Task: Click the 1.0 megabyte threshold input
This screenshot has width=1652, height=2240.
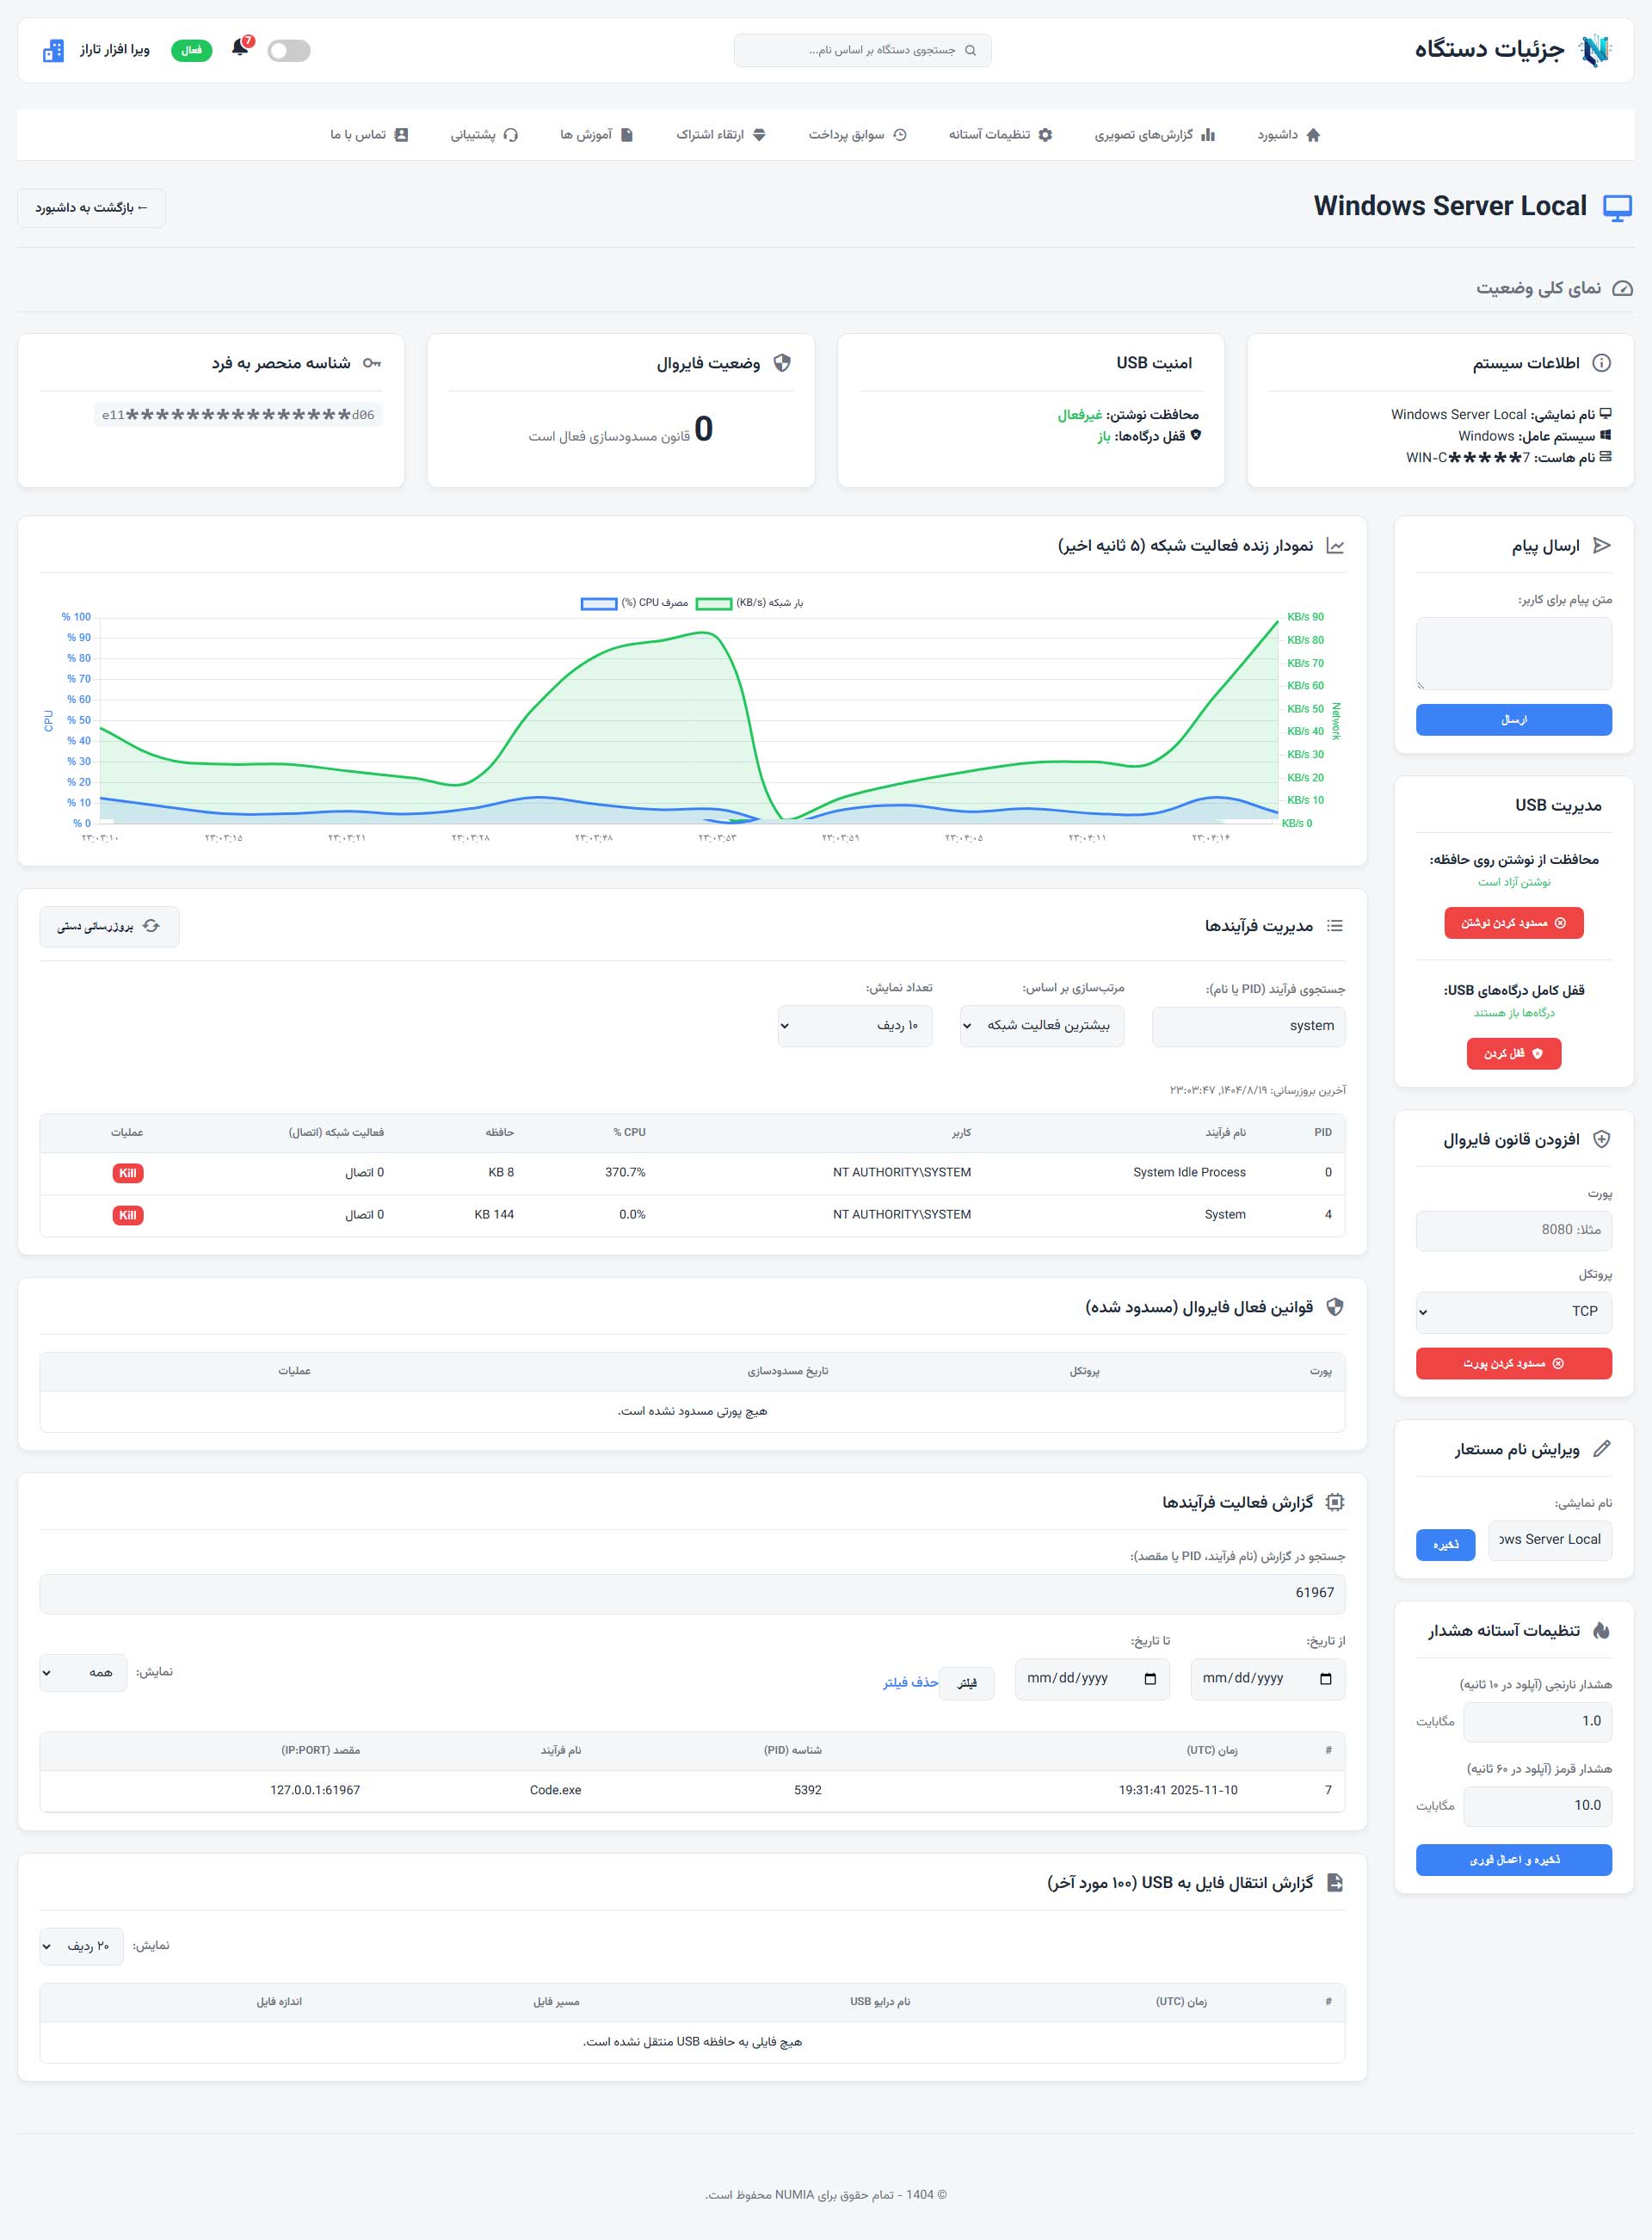Action: coord(1537,1721)
